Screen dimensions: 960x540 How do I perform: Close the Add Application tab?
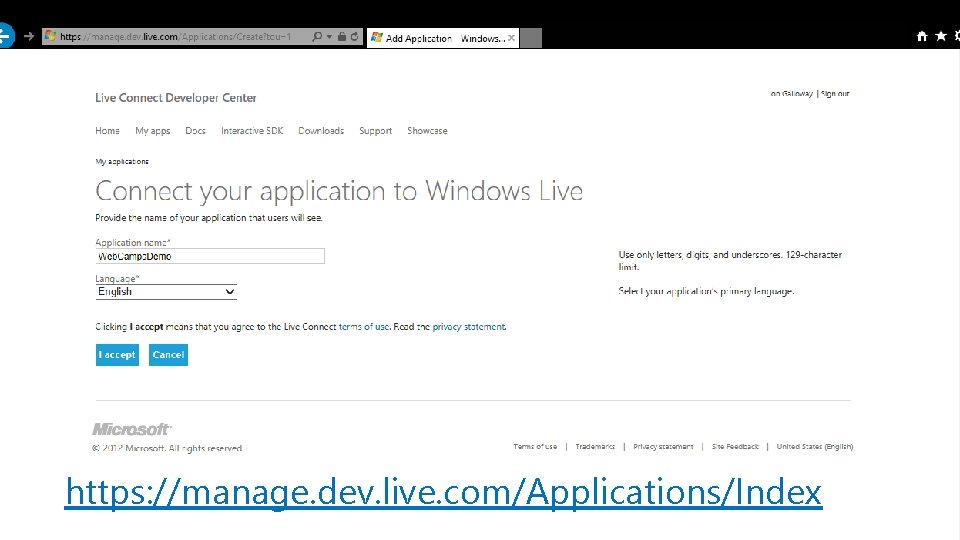[511, 38]
